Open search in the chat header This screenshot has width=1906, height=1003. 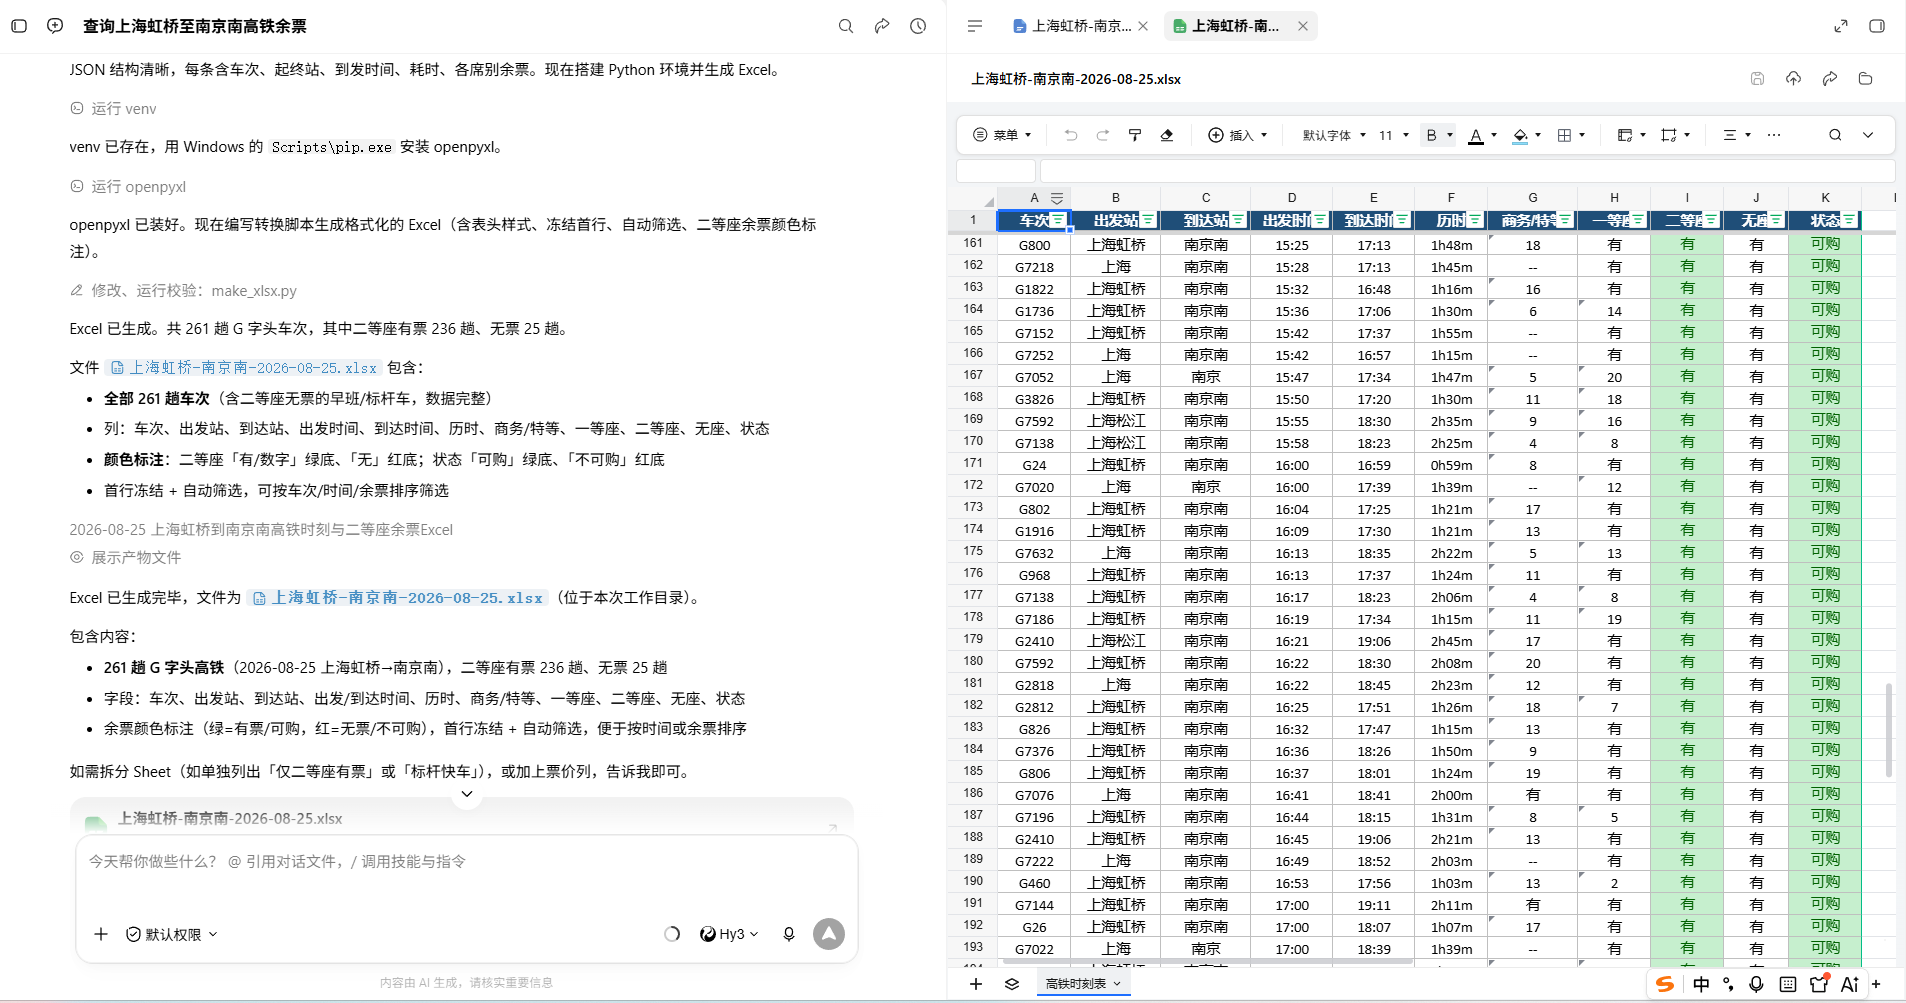(x=846, y=26)
